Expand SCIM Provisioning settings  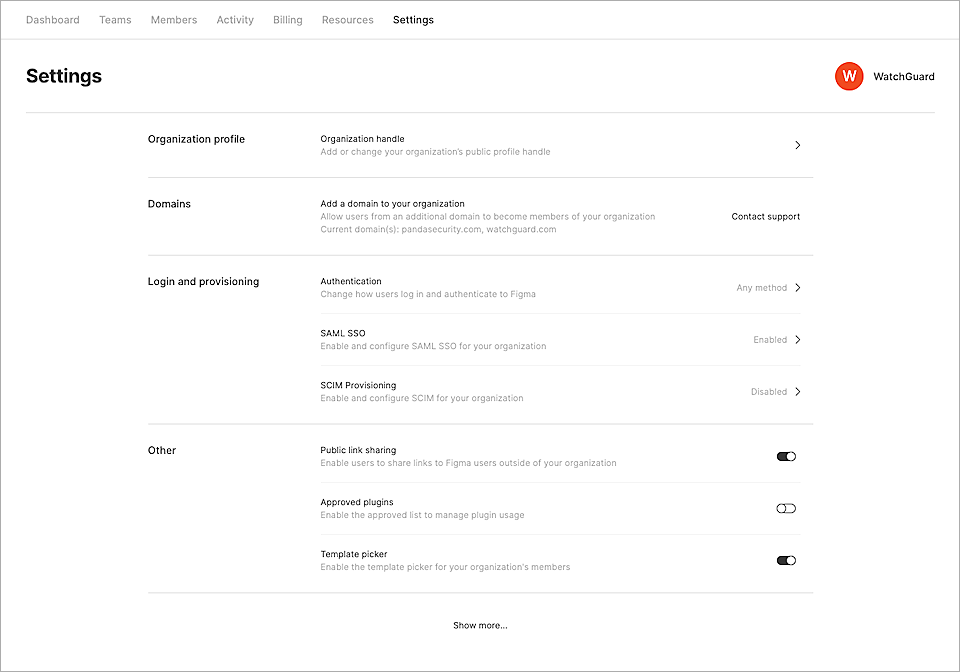pyautogui.click(x=797, y=391)
